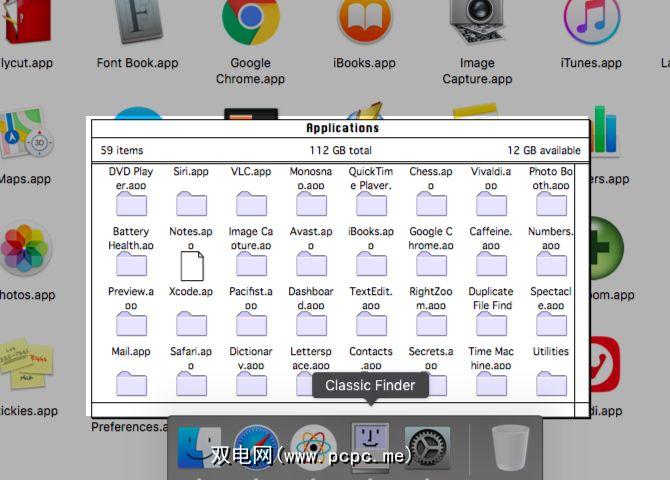Launch Safari from the Dock
The image size is (670, 480).
pos(256,448)
